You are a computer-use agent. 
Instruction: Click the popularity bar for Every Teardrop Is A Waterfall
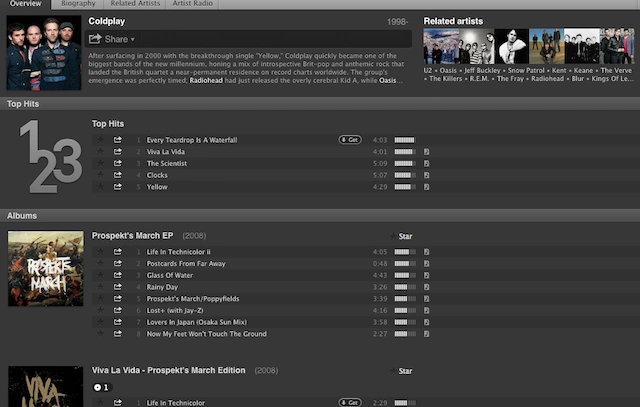pyautogui.click(x=404, y=140)
